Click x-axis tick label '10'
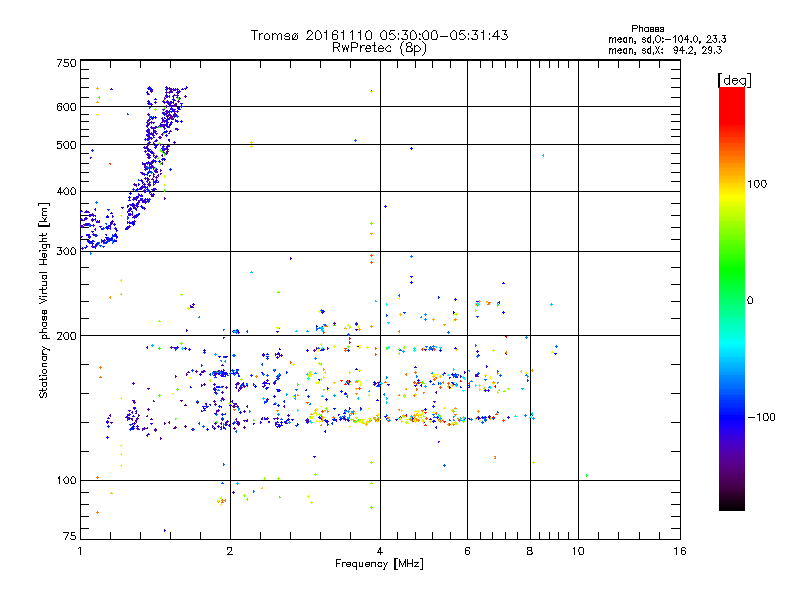Screen dimensions: 800x600 coord(578,551)
